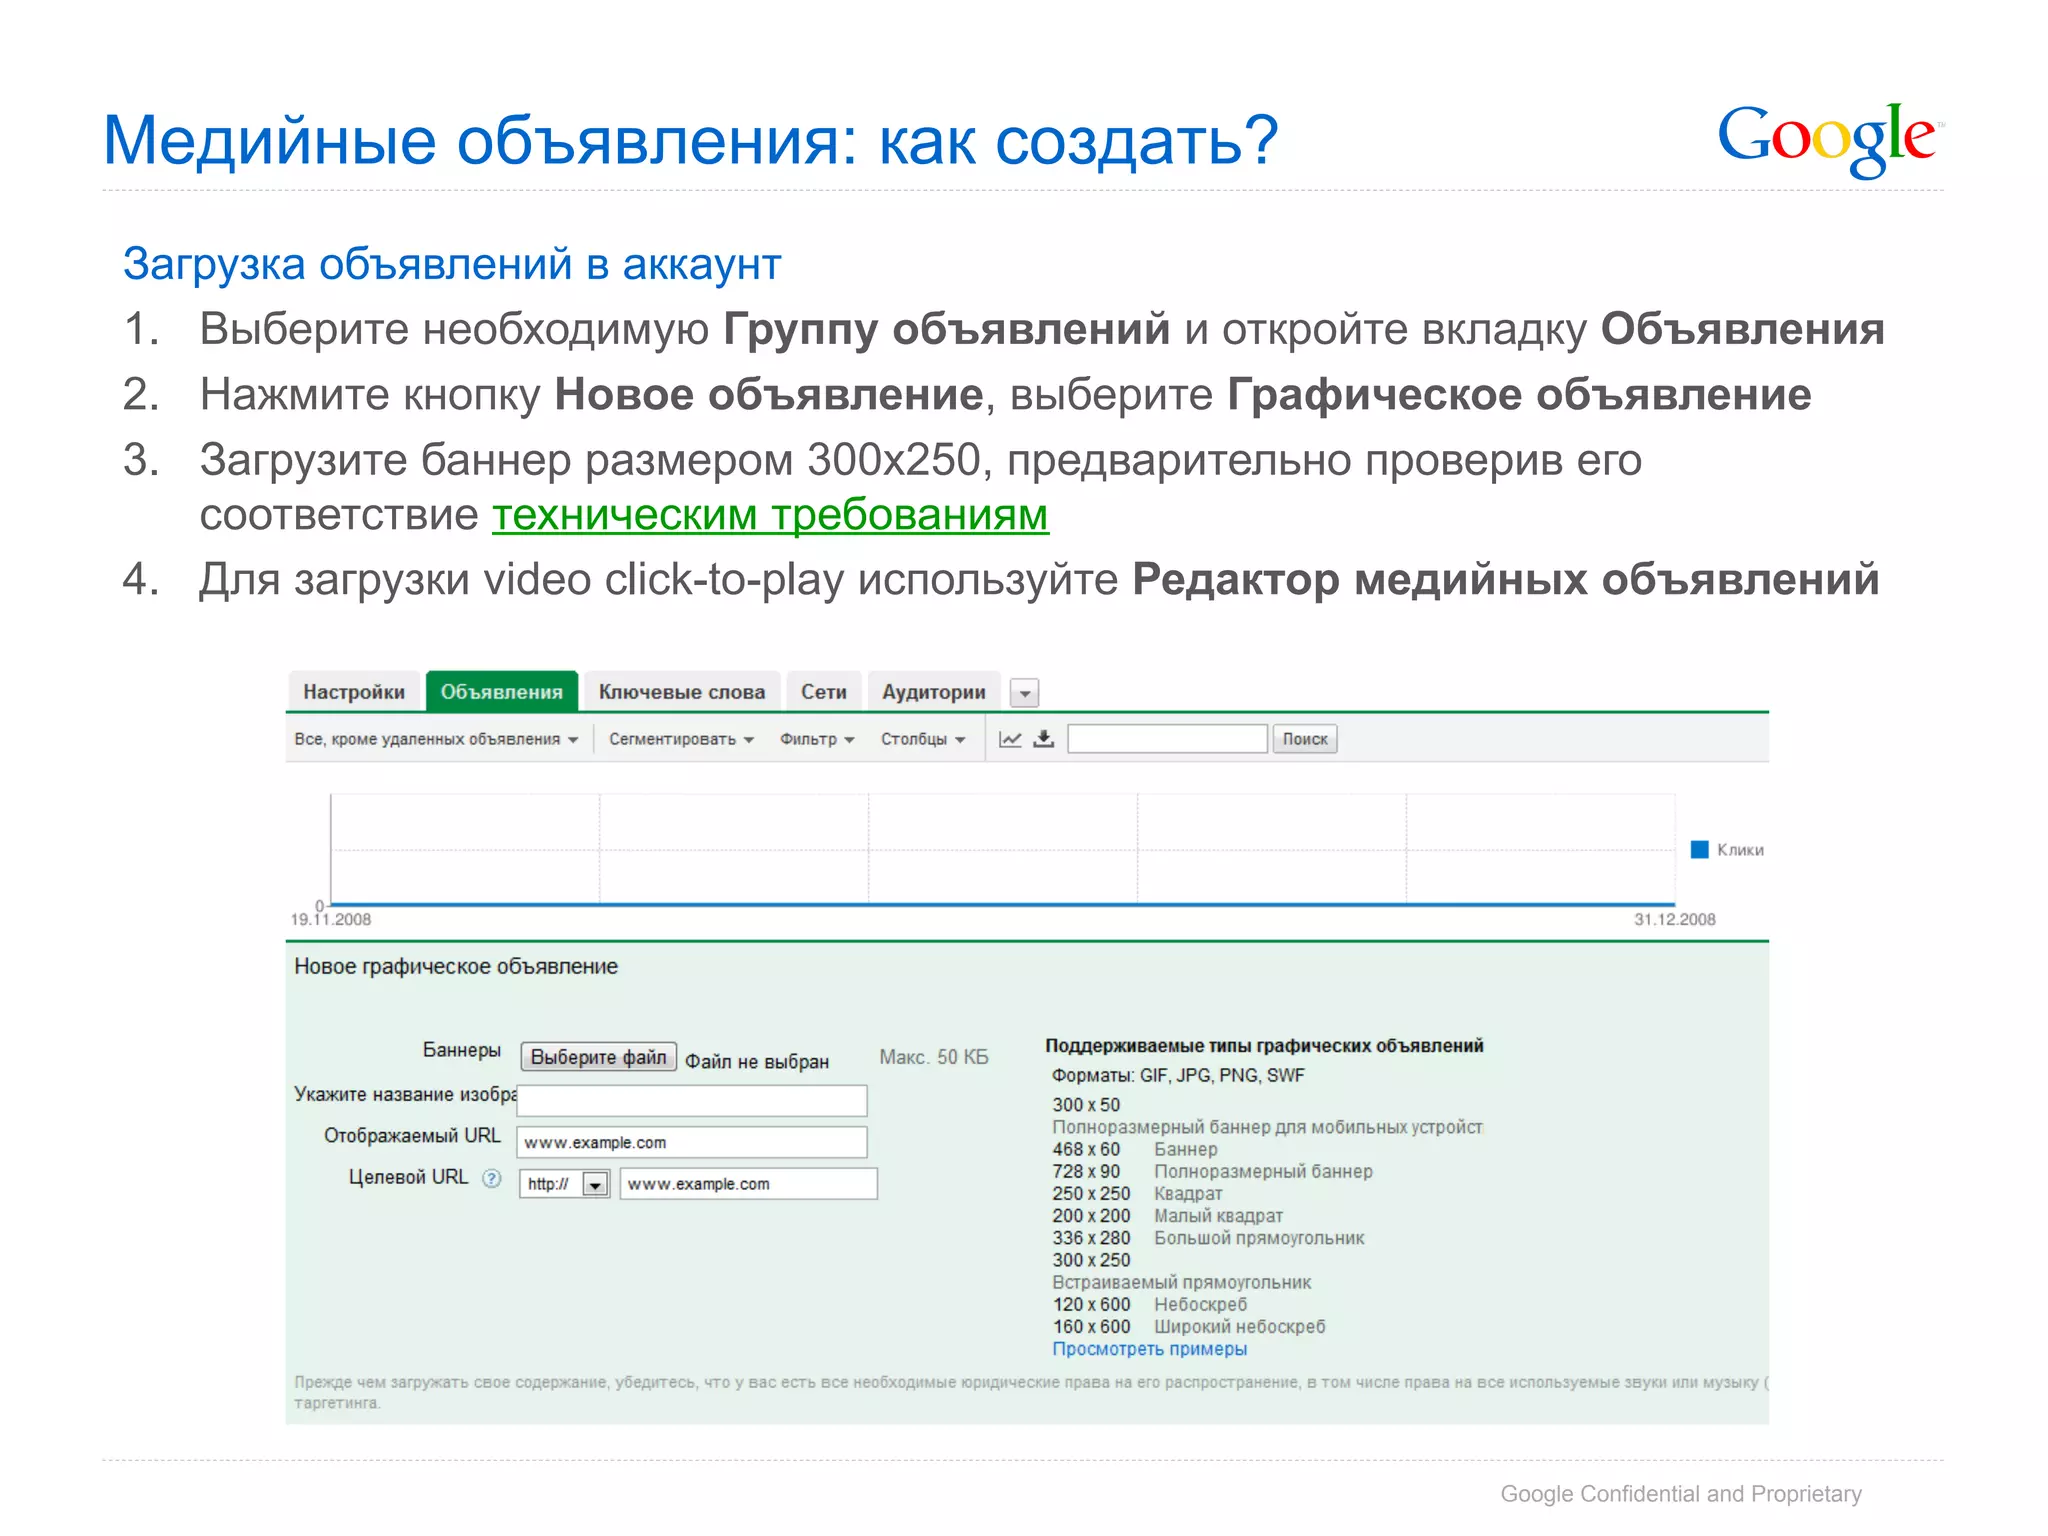Open the Столбцы dropdown
The height and width of the screenshot is (1536, 2048).
click(923, 739)
